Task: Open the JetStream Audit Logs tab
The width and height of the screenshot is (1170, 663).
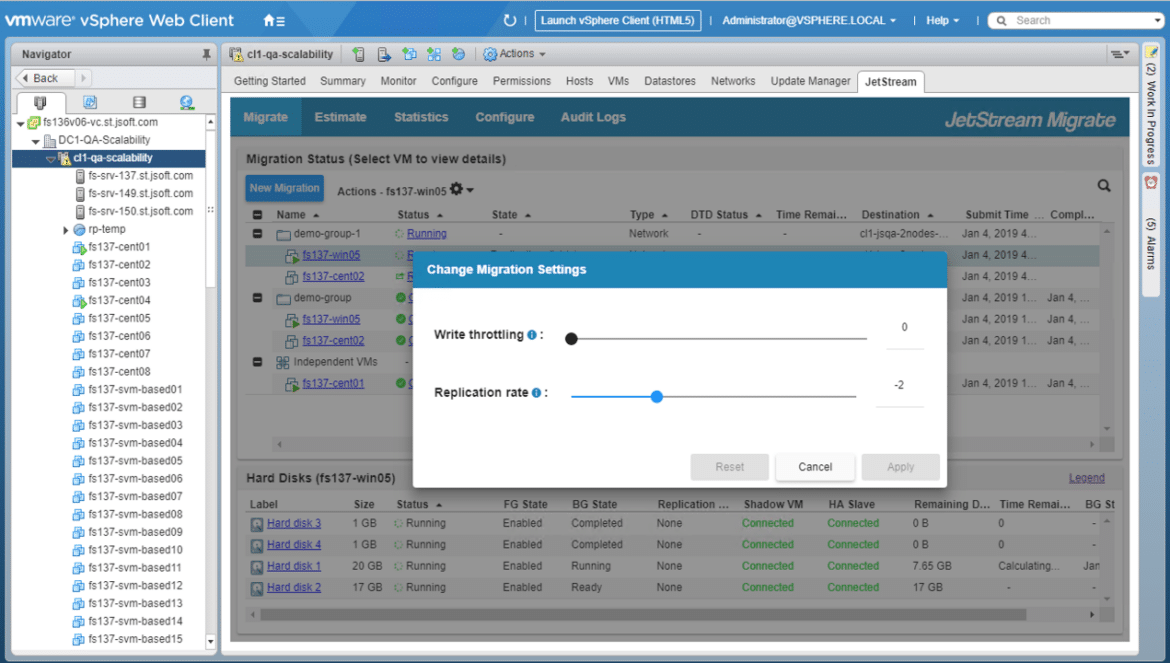Action: coord(593,117)
